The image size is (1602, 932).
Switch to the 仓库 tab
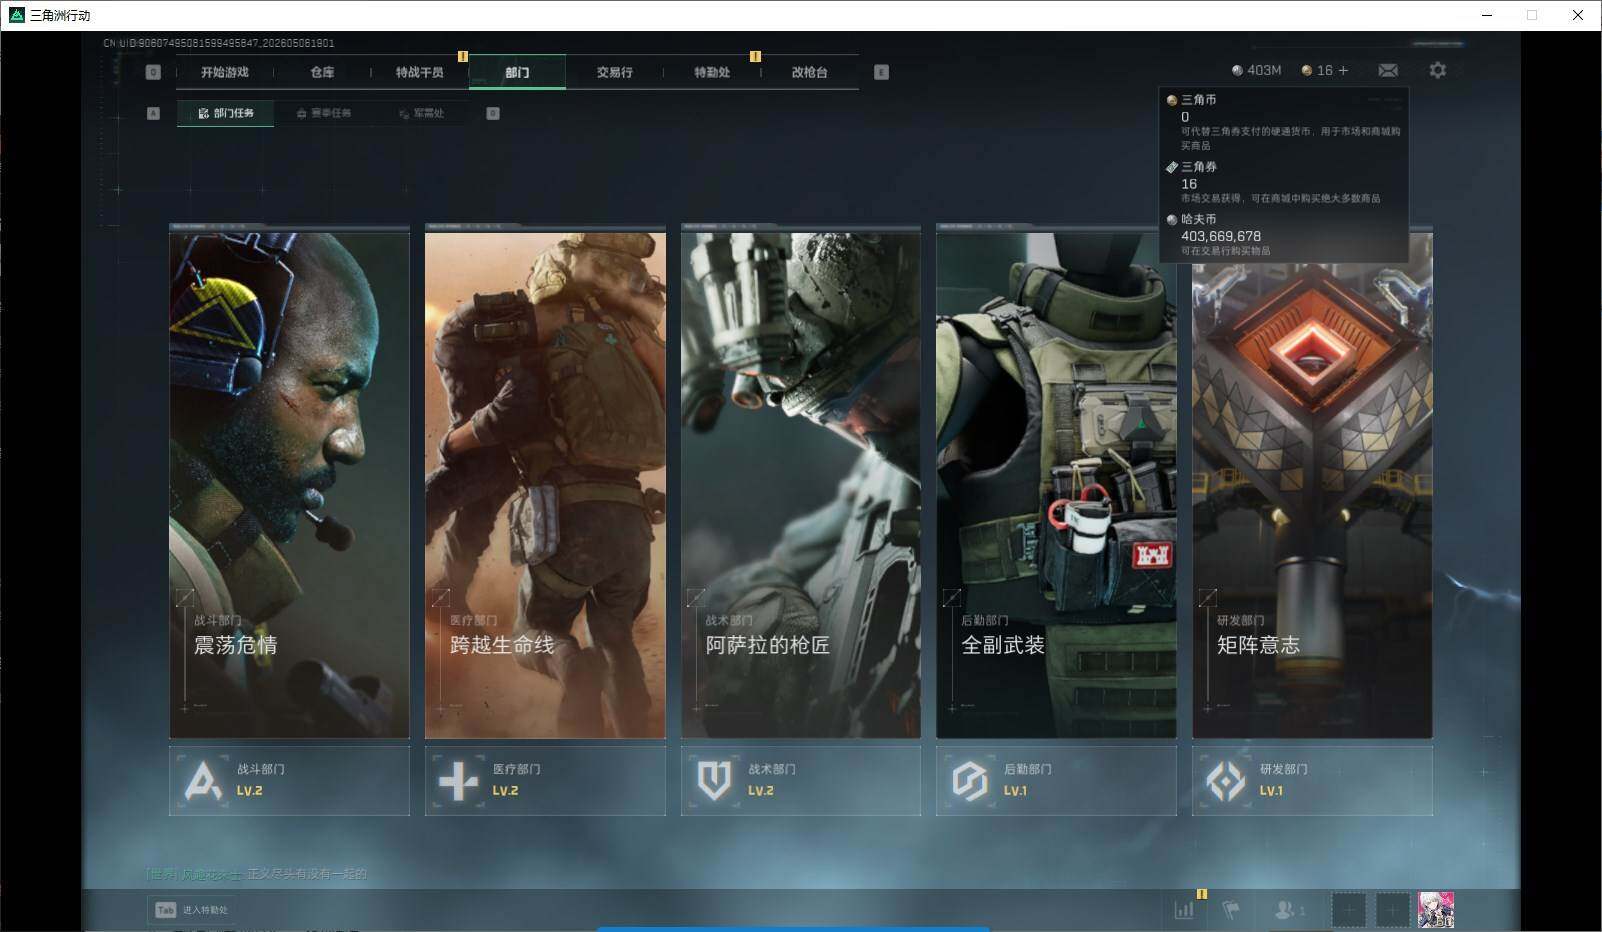[x=322, y=72]
